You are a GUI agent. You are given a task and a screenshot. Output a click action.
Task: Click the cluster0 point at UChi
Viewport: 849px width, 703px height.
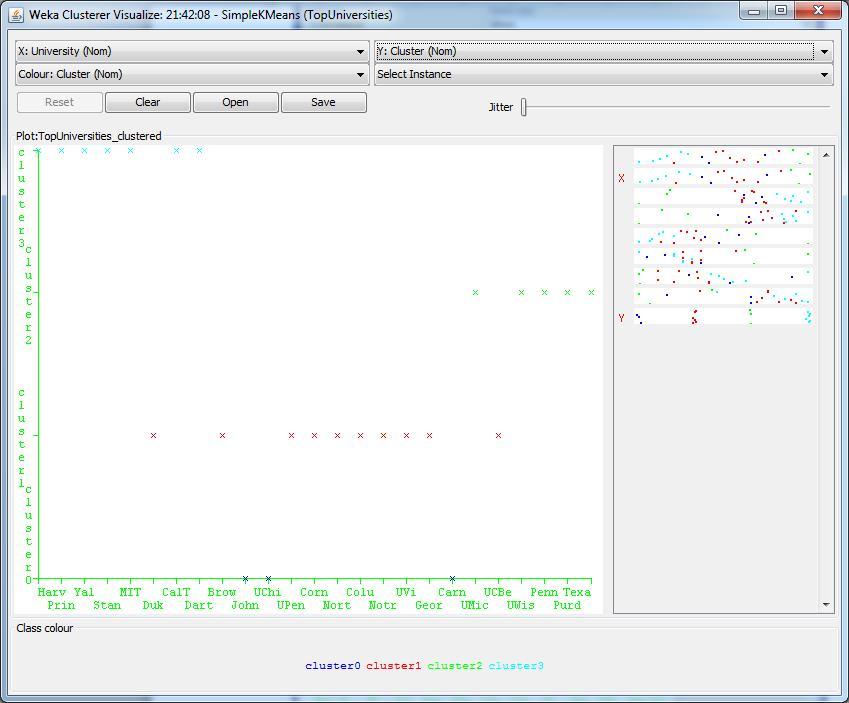(x=269, y=579)
